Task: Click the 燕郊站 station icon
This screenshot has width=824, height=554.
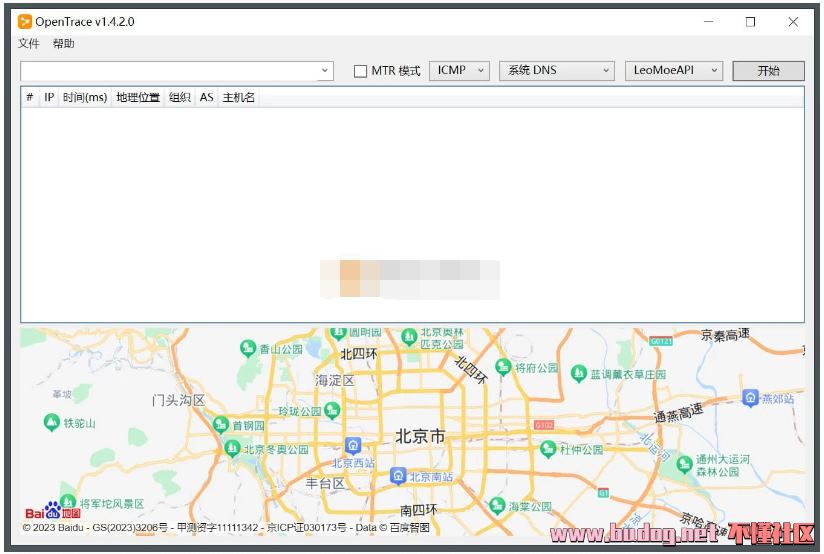Action: click(751, 398)
